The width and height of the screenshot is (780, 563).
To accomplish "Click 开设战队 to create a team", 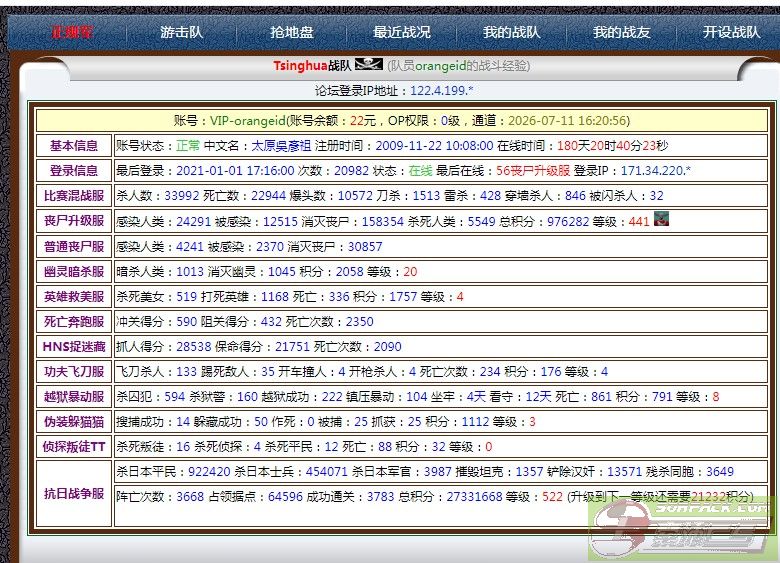I will click(731, 32).
